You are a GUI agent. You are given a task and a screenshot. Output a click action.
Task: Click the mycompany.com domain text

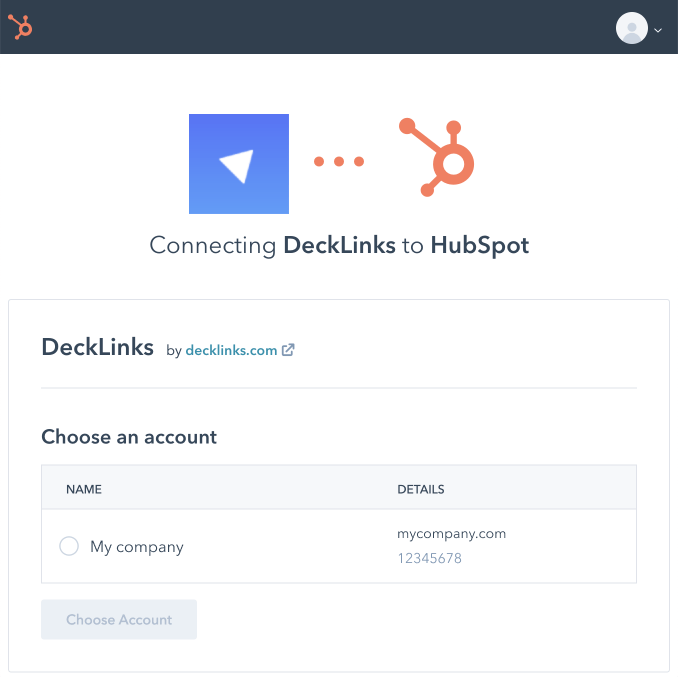click(x=451, y=534)
